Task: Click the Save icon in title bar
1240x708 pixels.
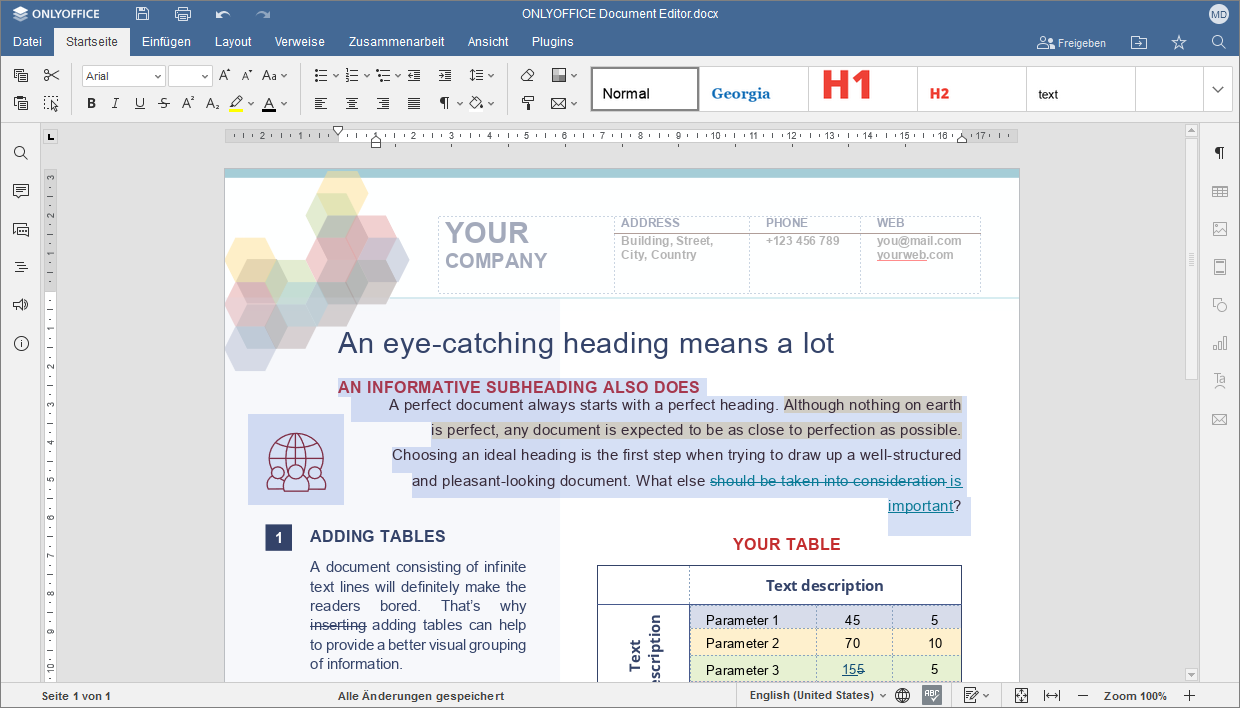Action: [143, 14]
